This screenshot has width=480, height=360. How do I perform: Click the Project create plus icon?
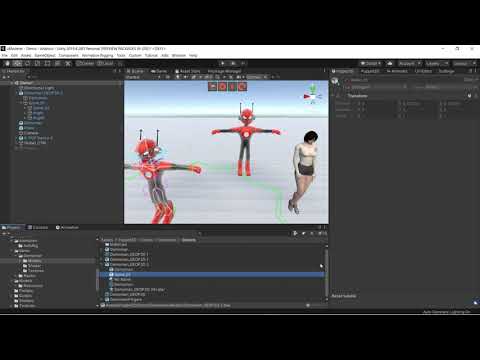click(x=4, y=233)
